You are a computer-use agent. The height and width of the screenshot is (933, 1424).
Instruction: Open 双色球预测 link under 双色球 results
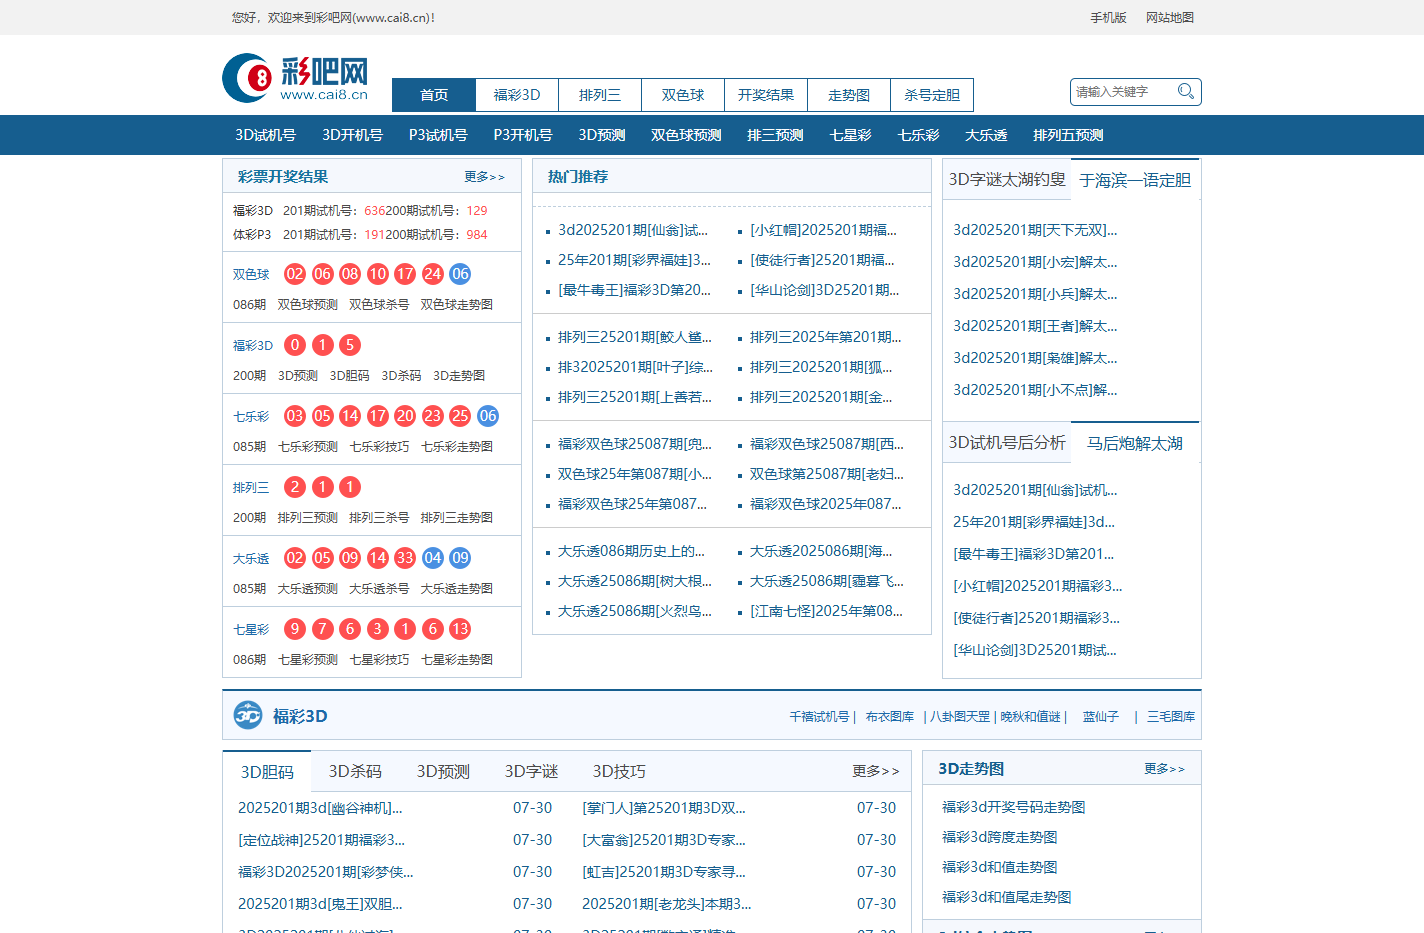tap(307, 304)
